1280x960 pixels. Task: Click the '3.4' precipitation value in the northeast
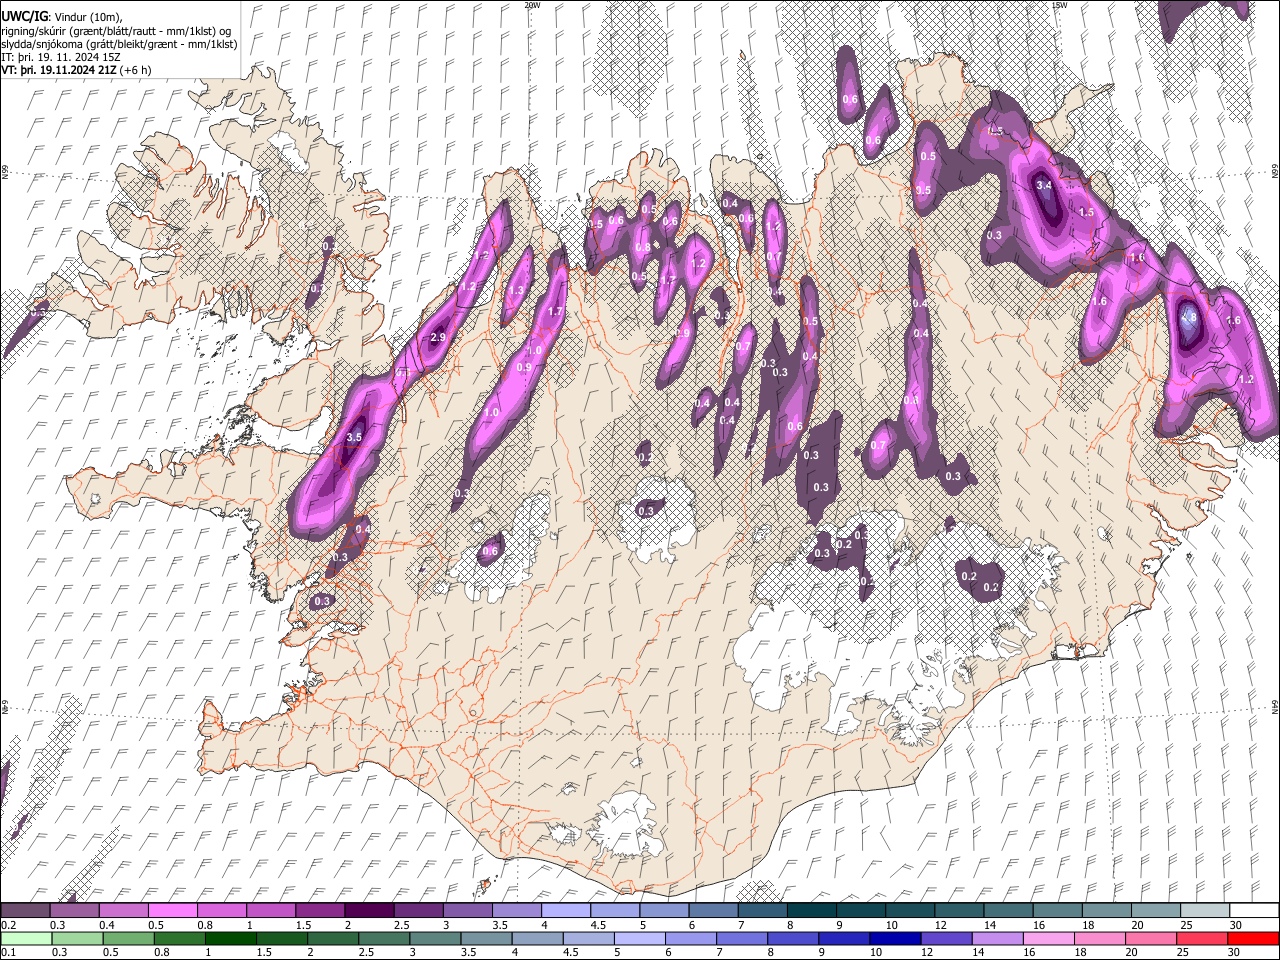click(1044, 186)
